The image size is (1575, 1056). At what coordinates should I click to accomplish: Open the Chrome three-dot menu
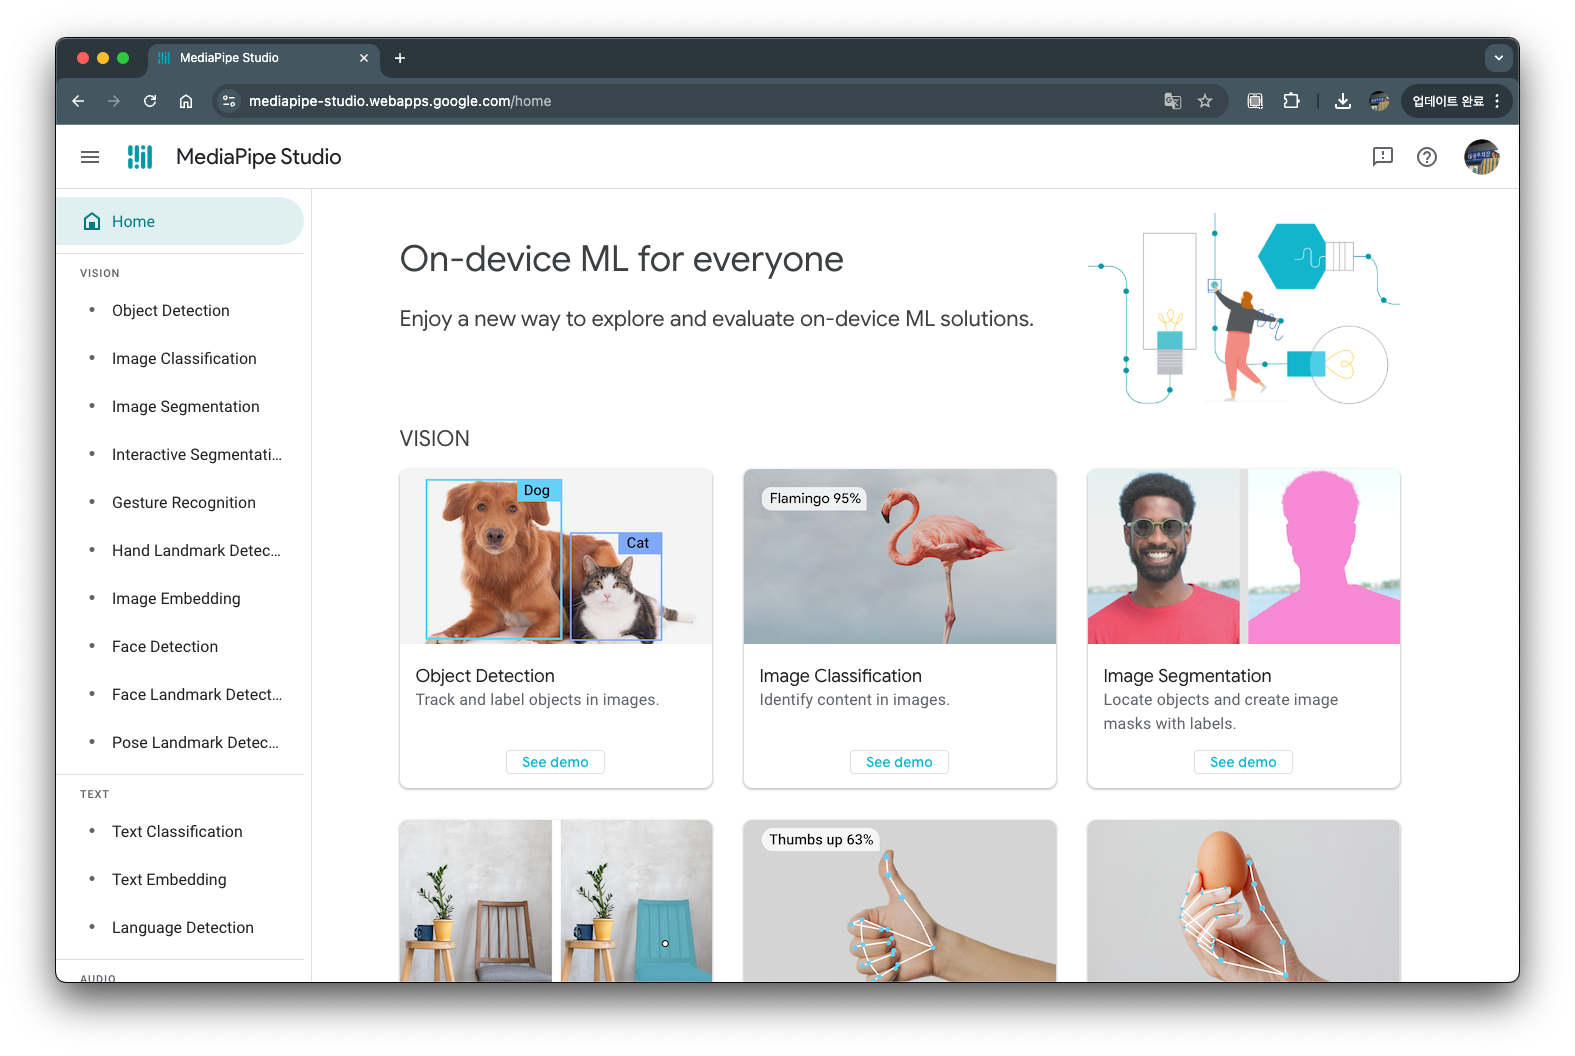coord(1497,101)
